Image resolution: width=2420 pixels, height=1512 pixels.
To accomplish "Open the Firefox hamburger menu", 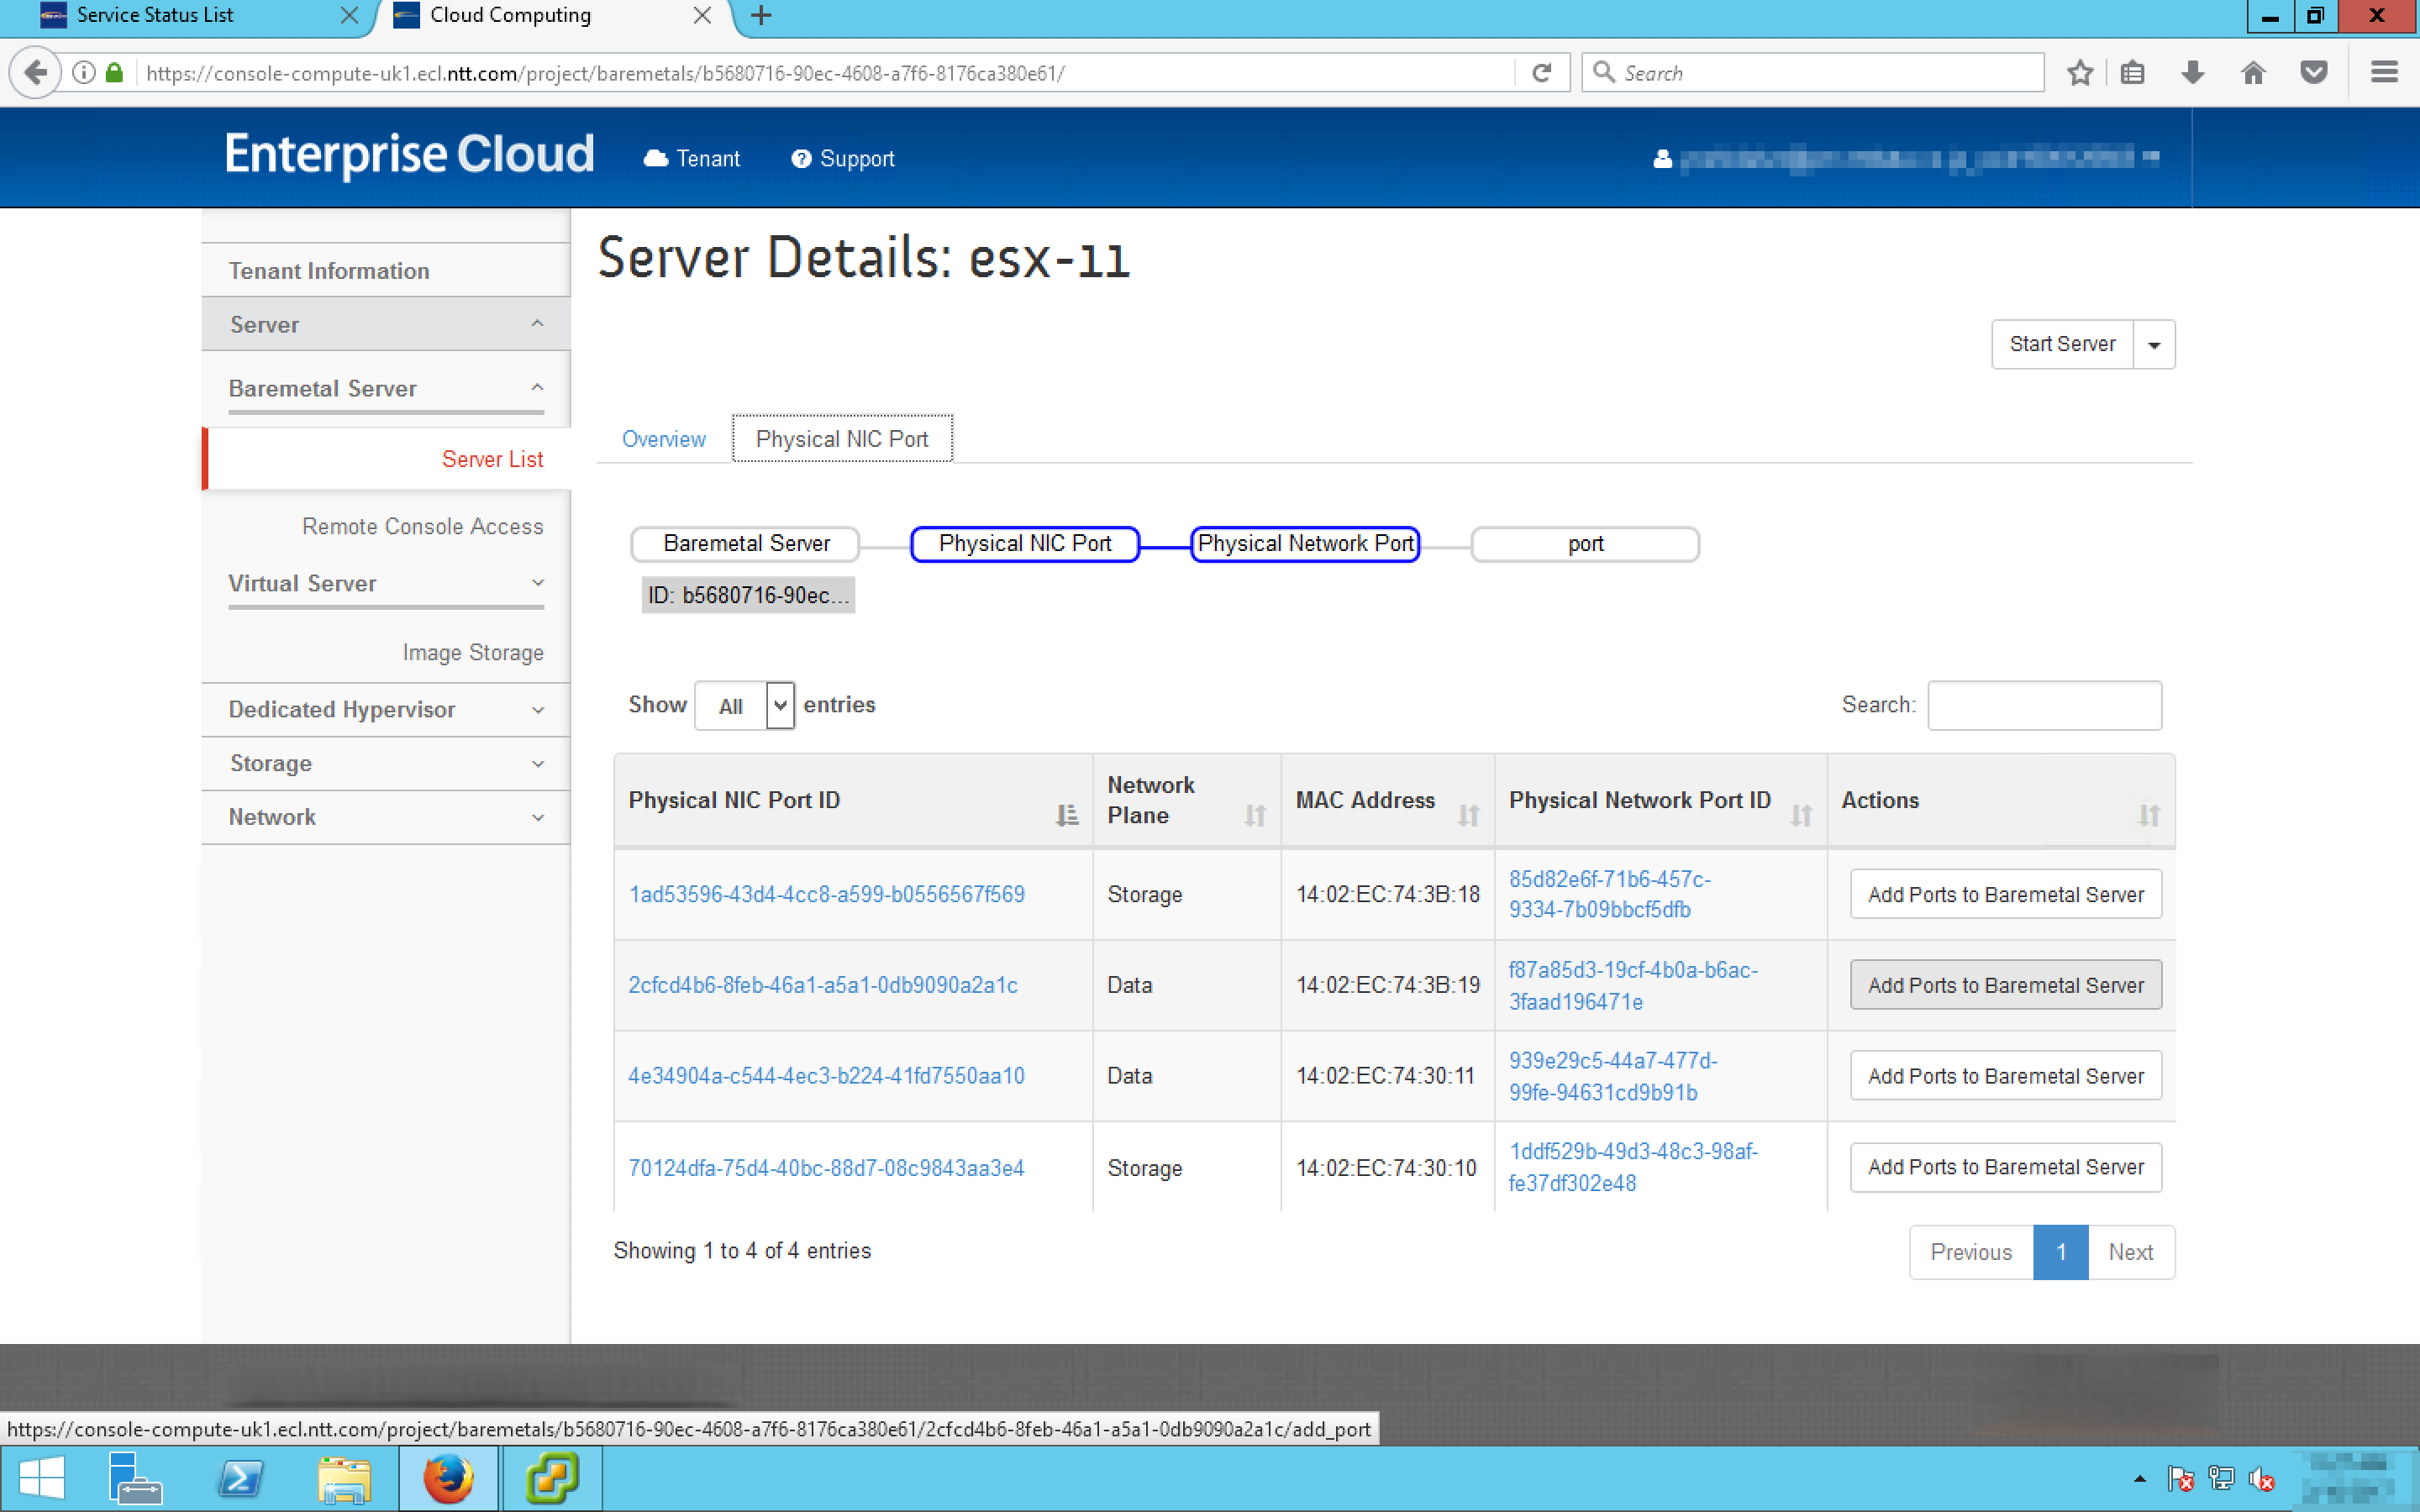I will pos(2384,73).
